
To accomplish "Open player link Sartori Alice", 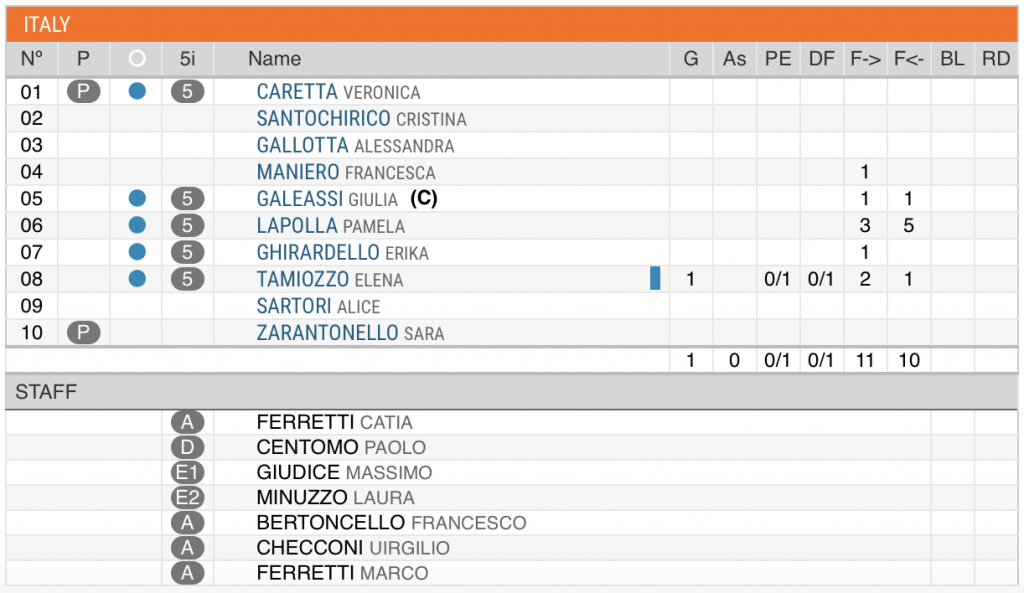I will [x=318, y=306].
